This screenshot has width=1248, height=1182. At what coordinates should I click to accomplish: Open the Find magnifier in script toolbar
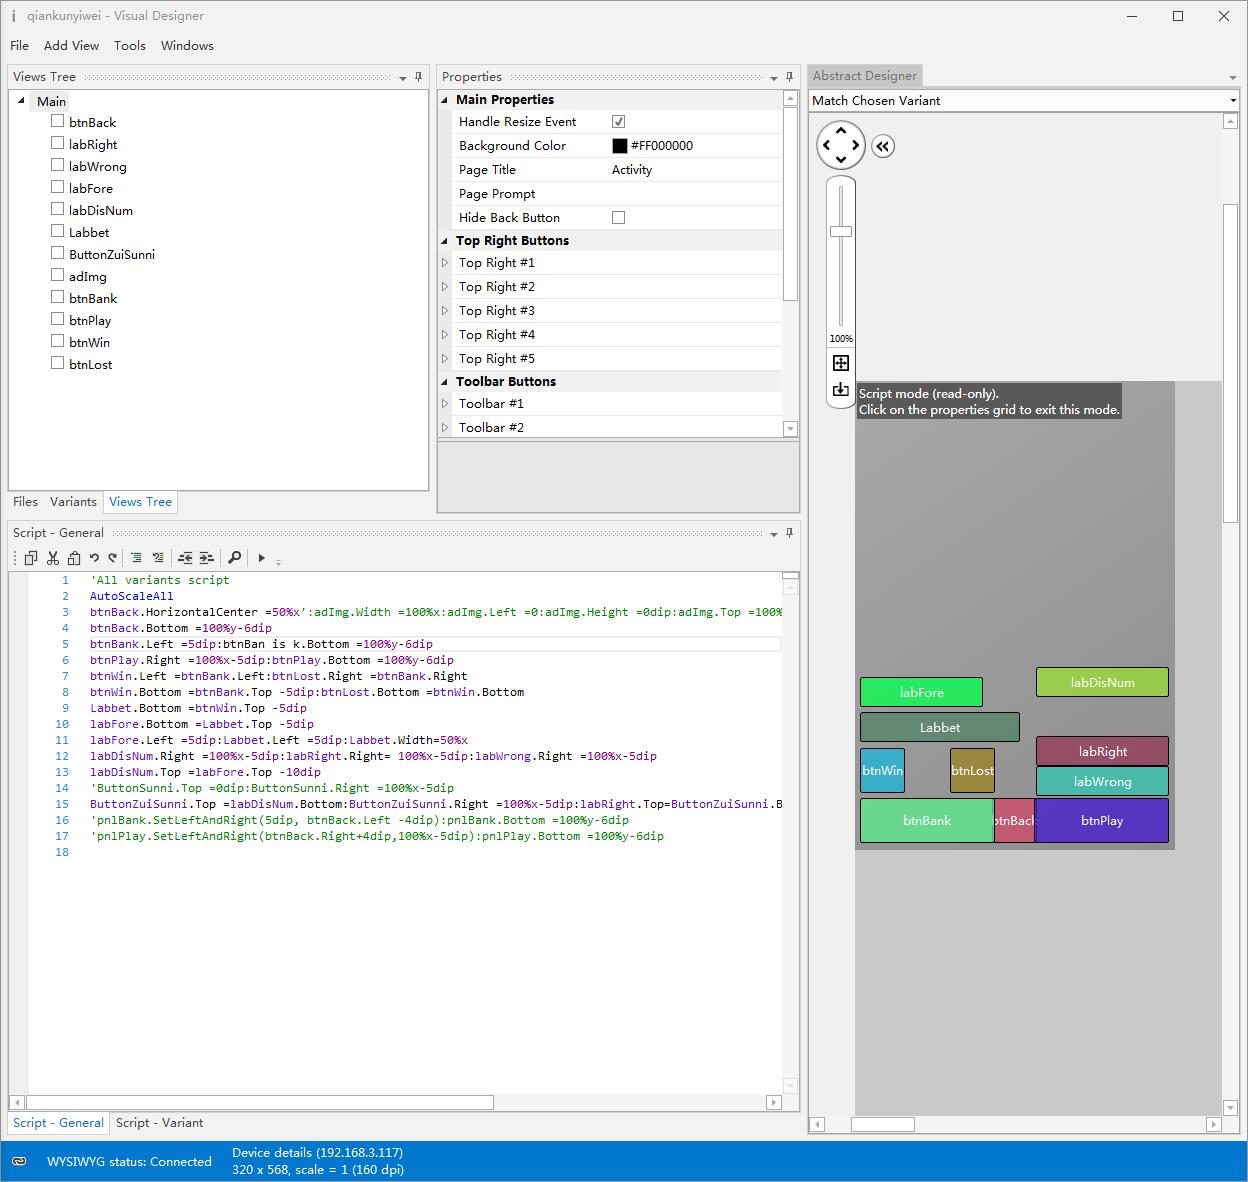point(234,558)
